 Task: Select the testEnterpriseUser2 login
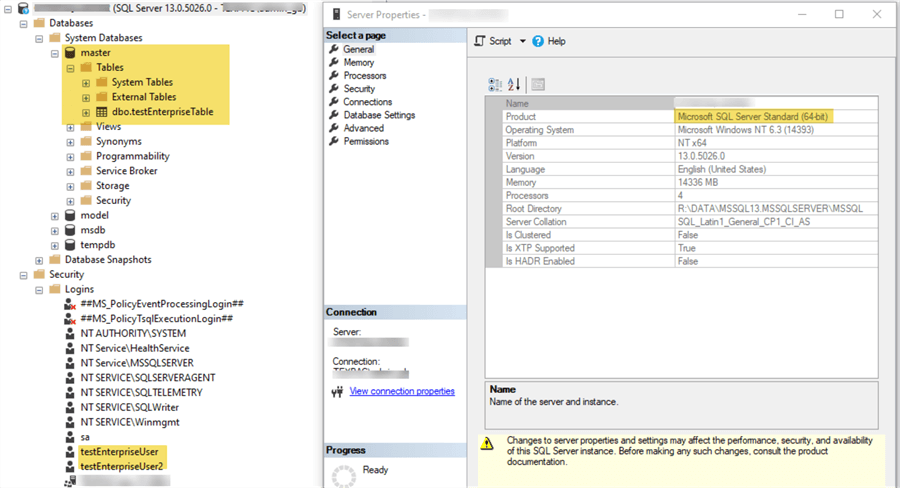(x=124, y=466)
